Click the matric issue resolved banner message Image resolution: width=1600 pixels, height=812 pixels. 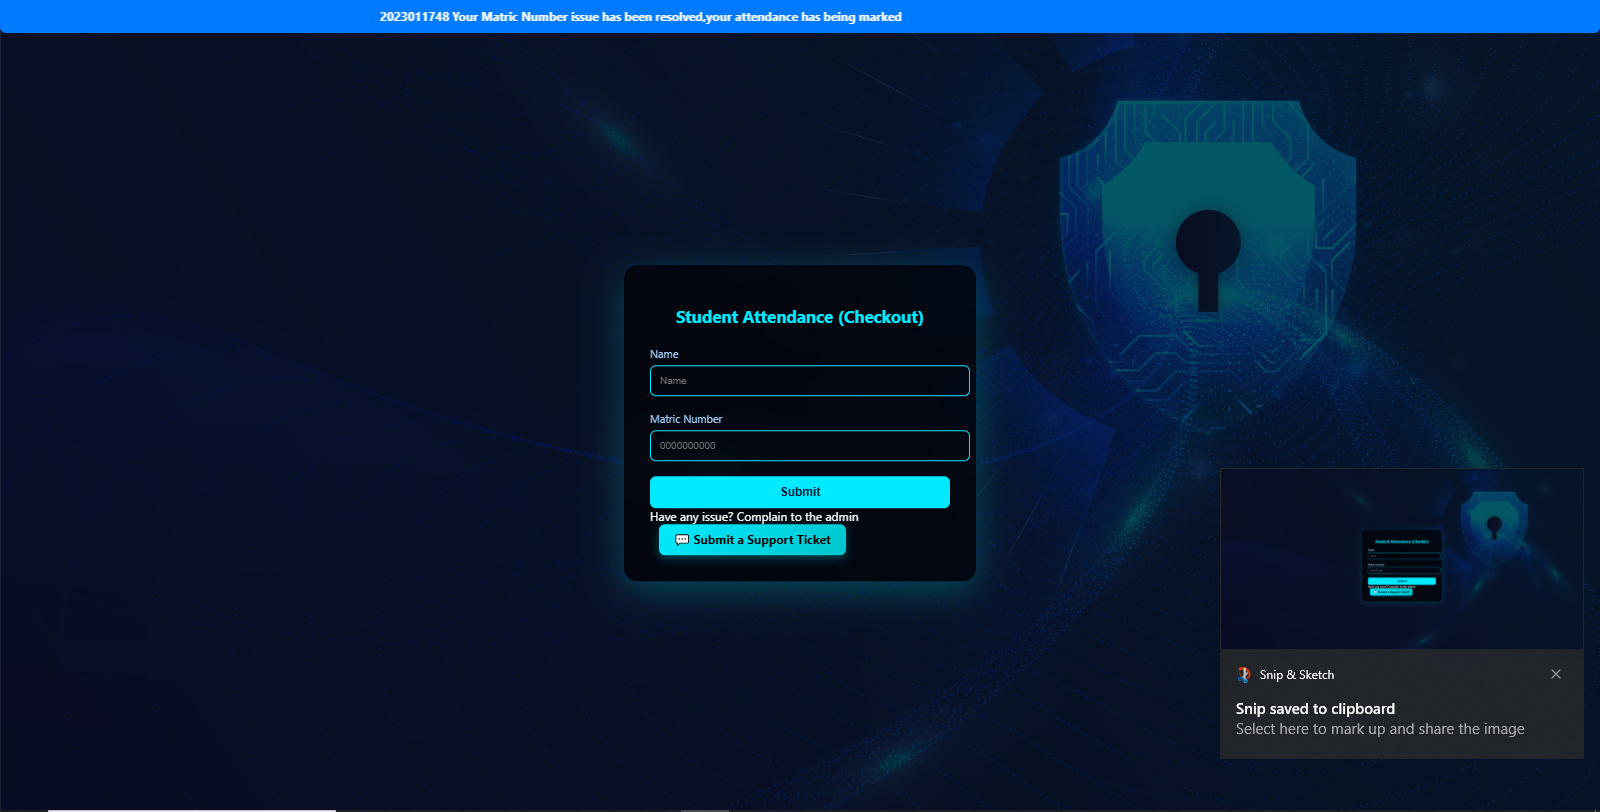coord(641,17)
